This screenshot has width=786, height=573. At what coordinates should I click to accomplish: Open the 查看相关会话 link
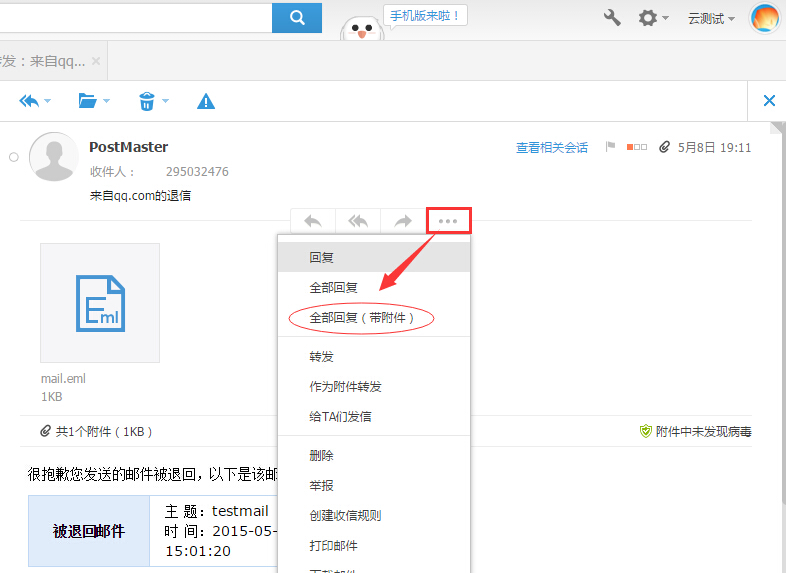pyautogui.click(x=551, y=148)
